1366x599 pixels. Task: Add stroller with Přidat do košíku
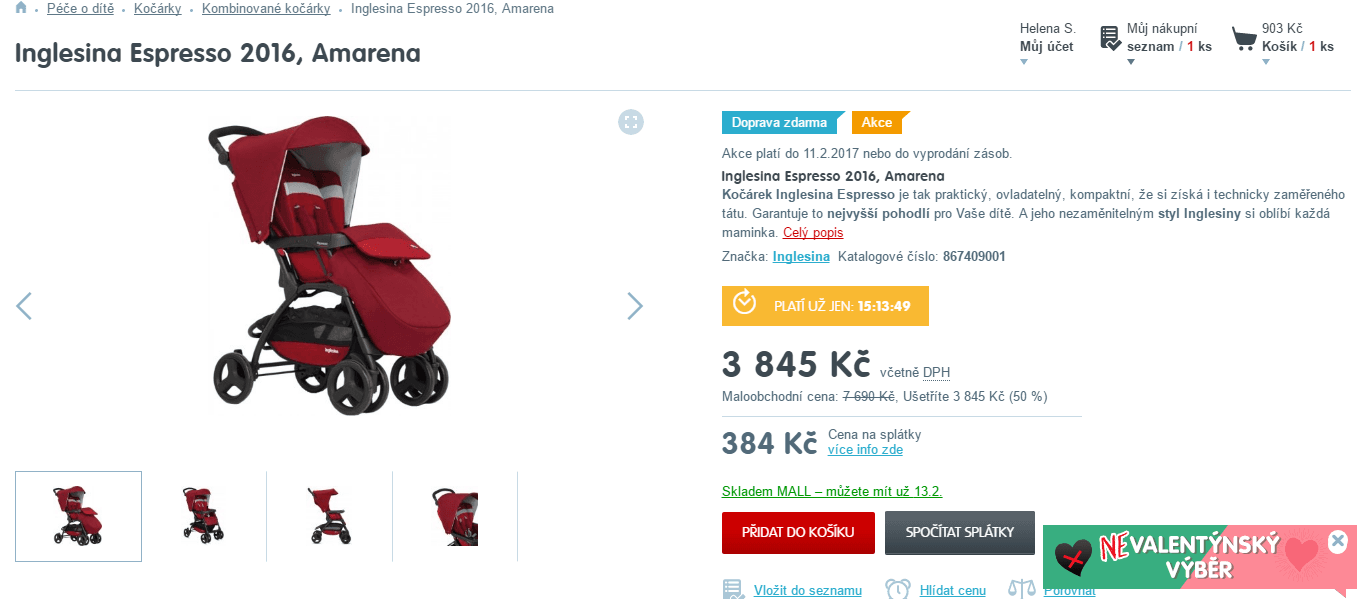coord(798,532)
